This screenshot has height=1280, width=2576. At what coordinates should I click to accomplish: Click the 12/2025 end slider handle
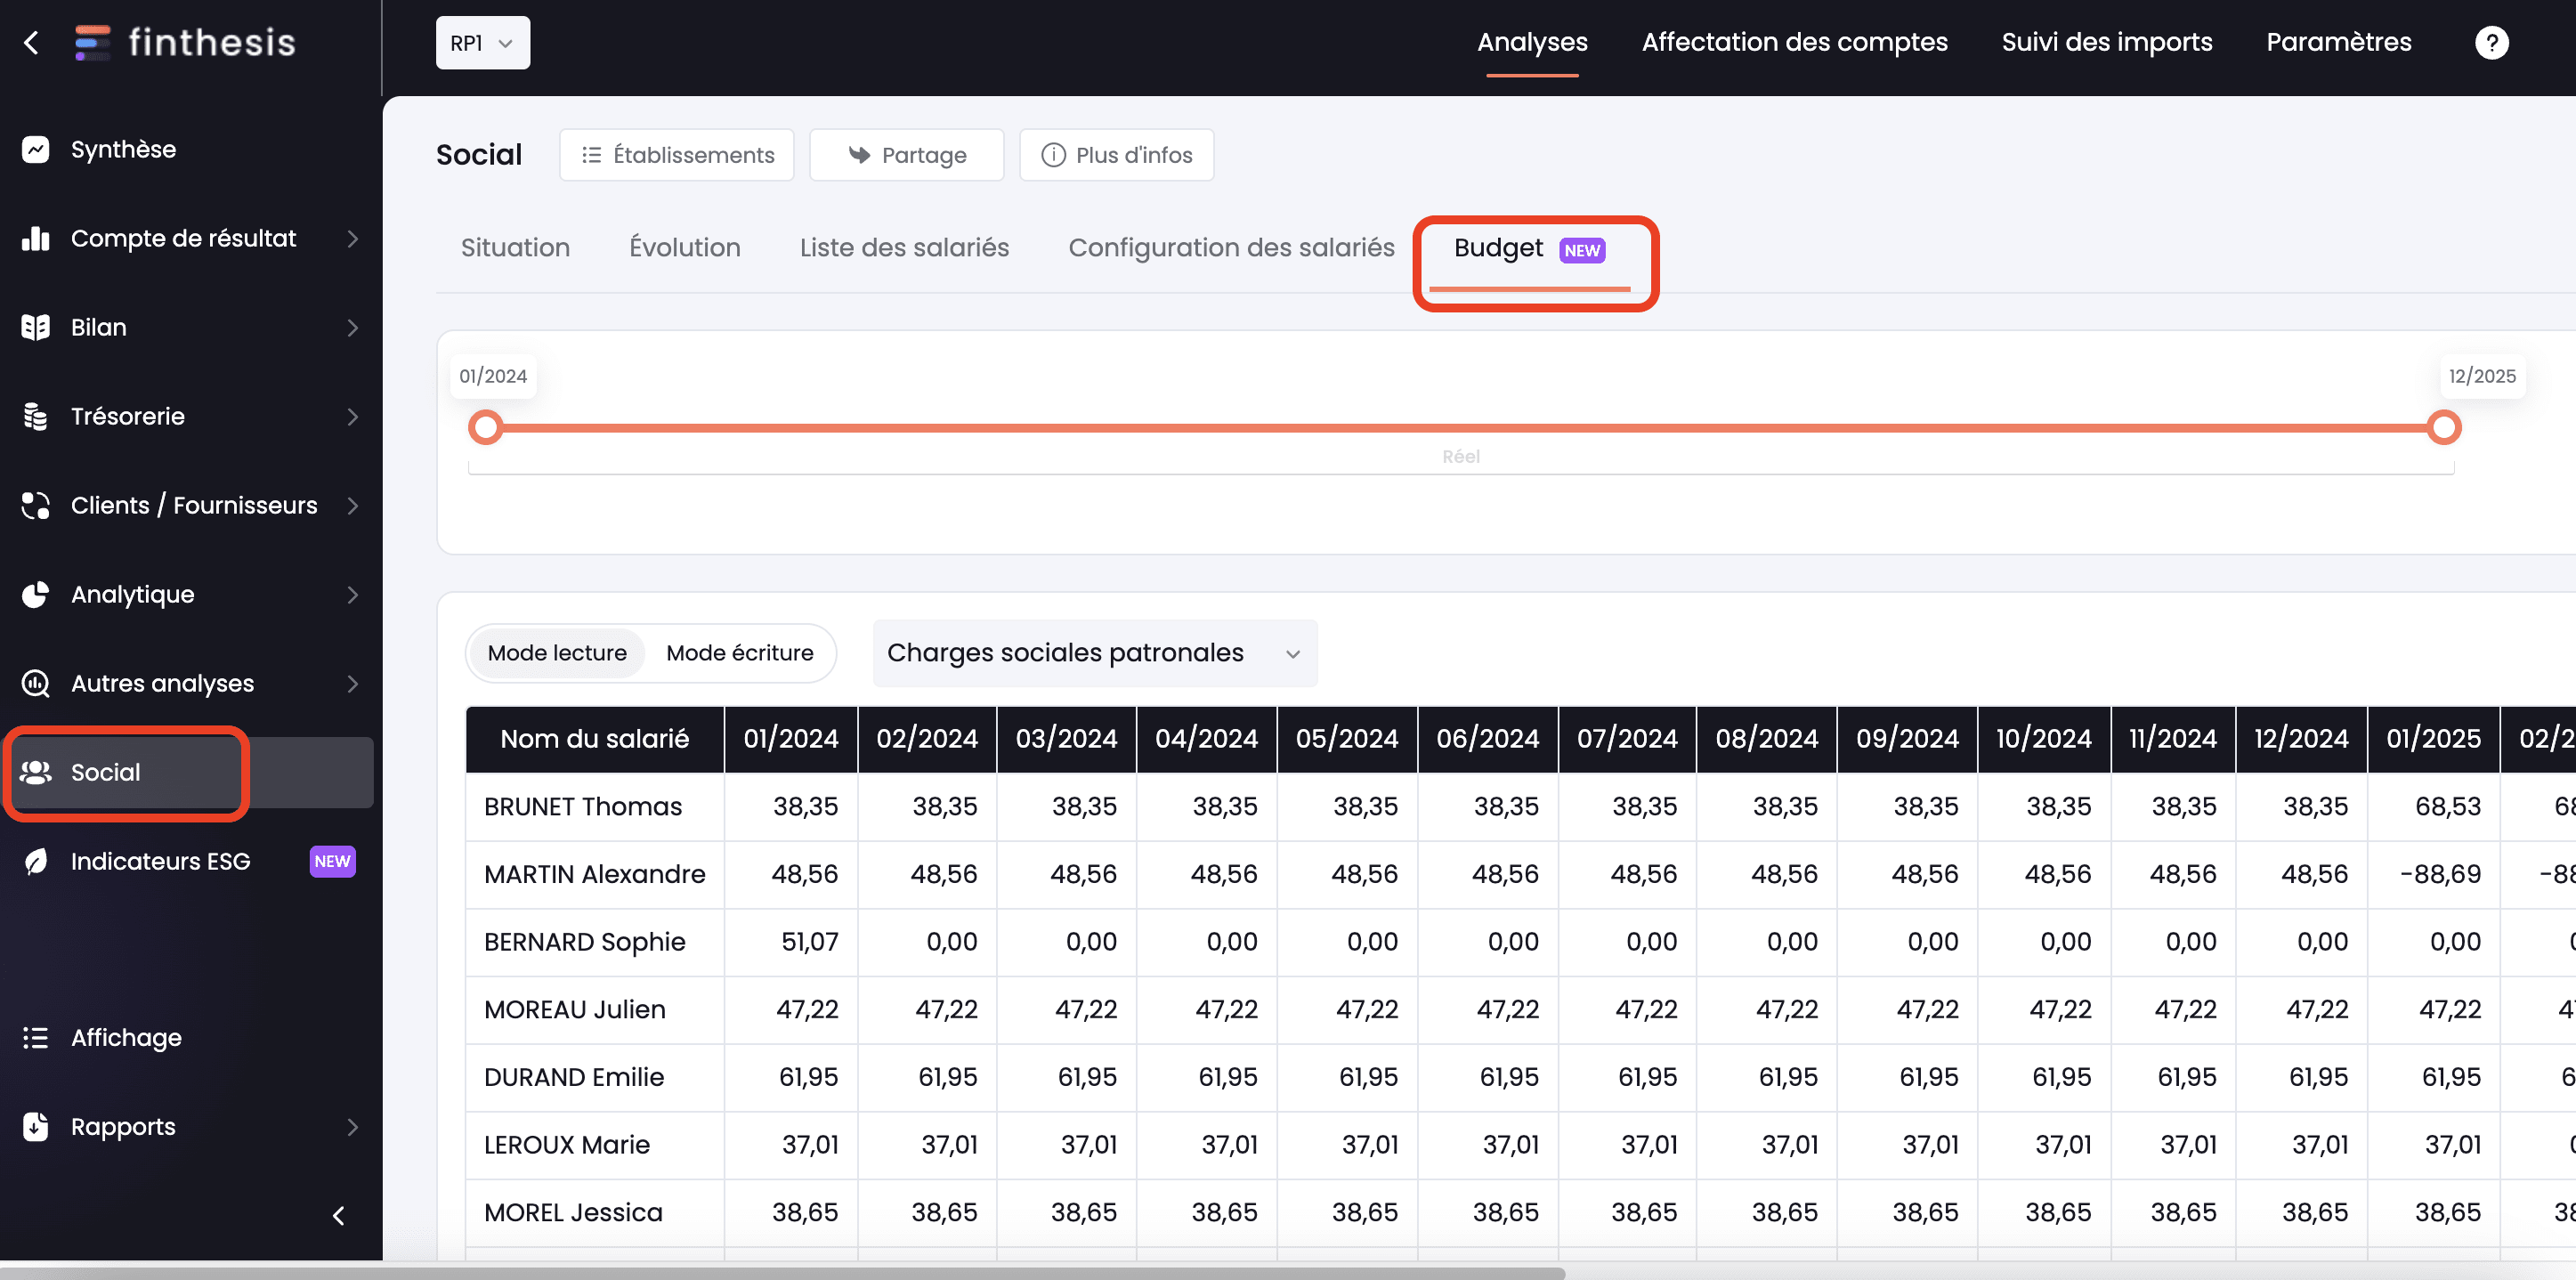tap(2443, 428)
